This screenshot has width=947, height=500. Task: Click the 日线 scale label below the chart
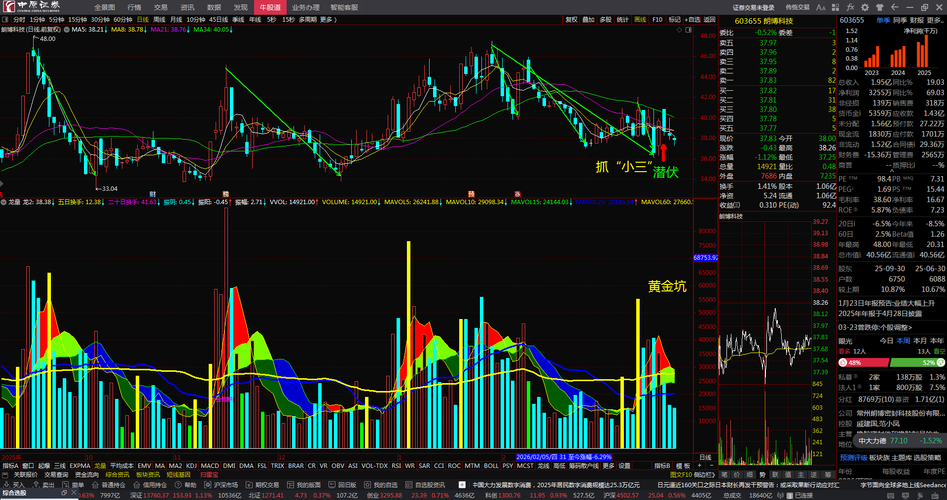pyautogui.click(x=705, y=457)
